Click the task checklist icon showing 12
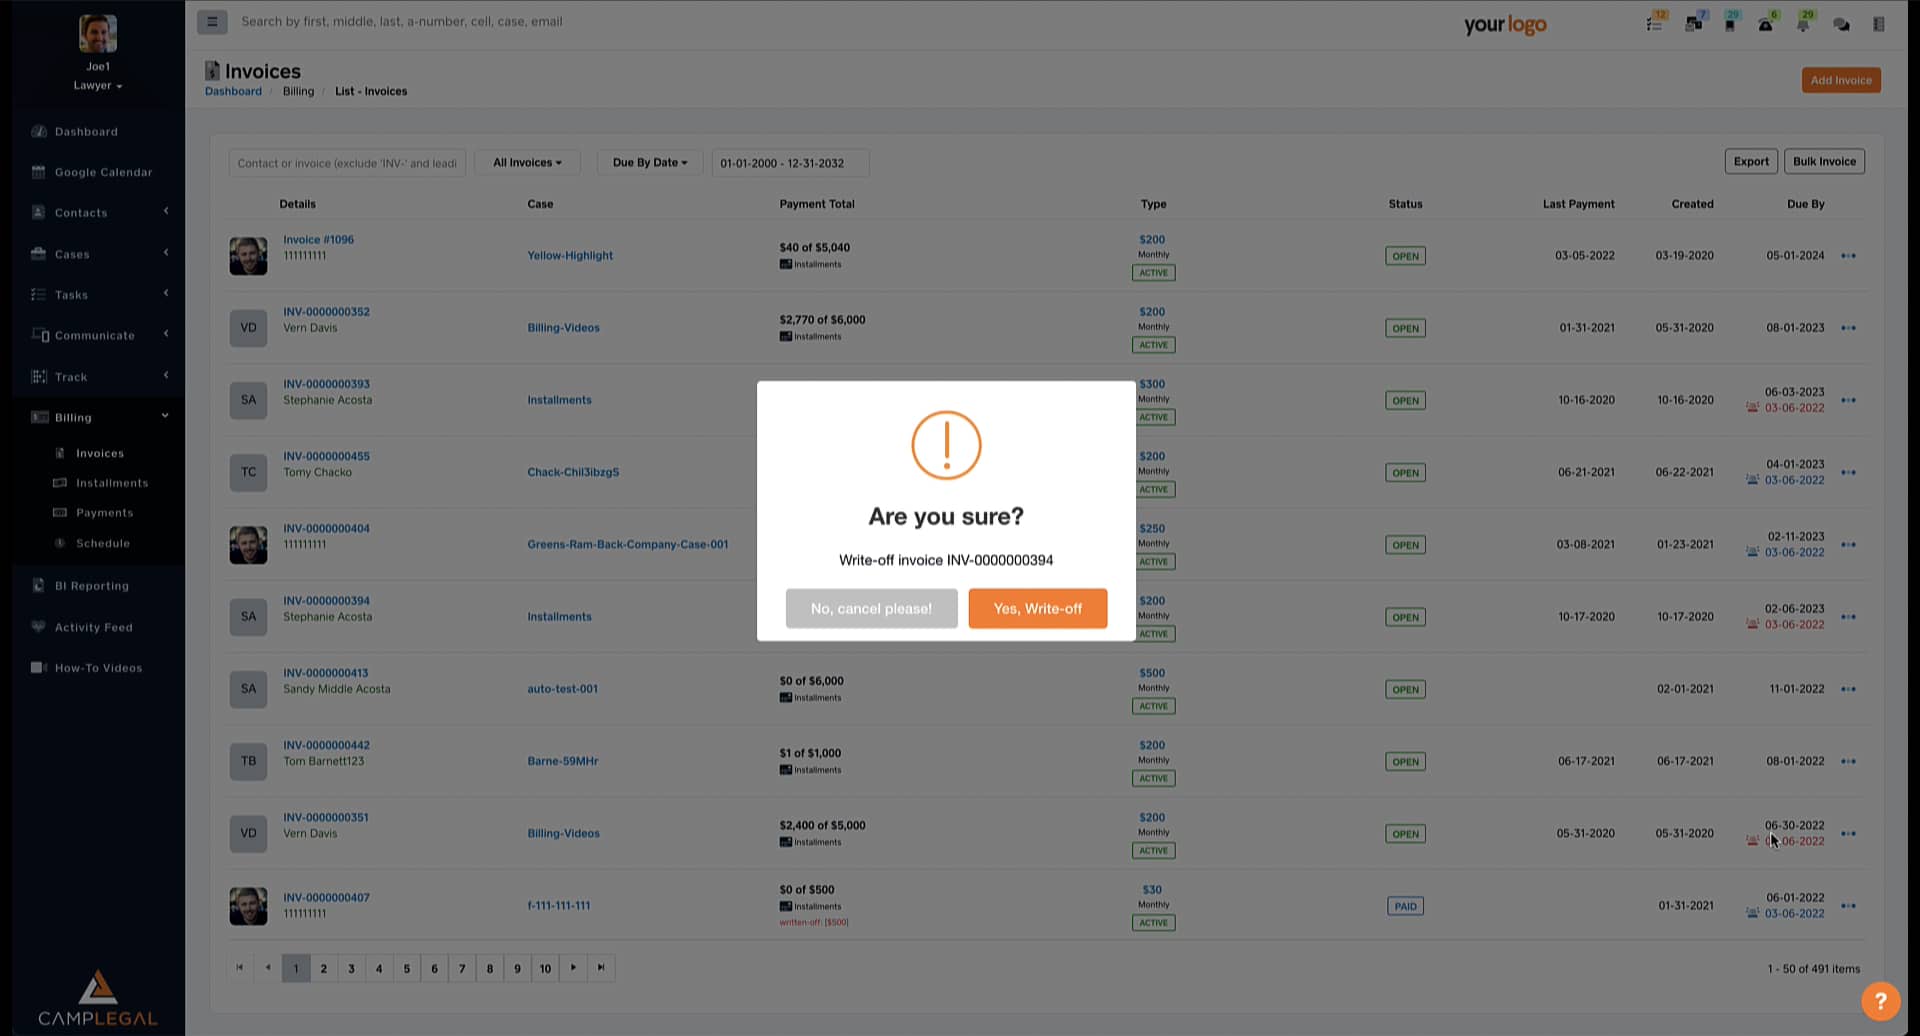This screenshot has height=1036, width=1920. click(1655, 25)
